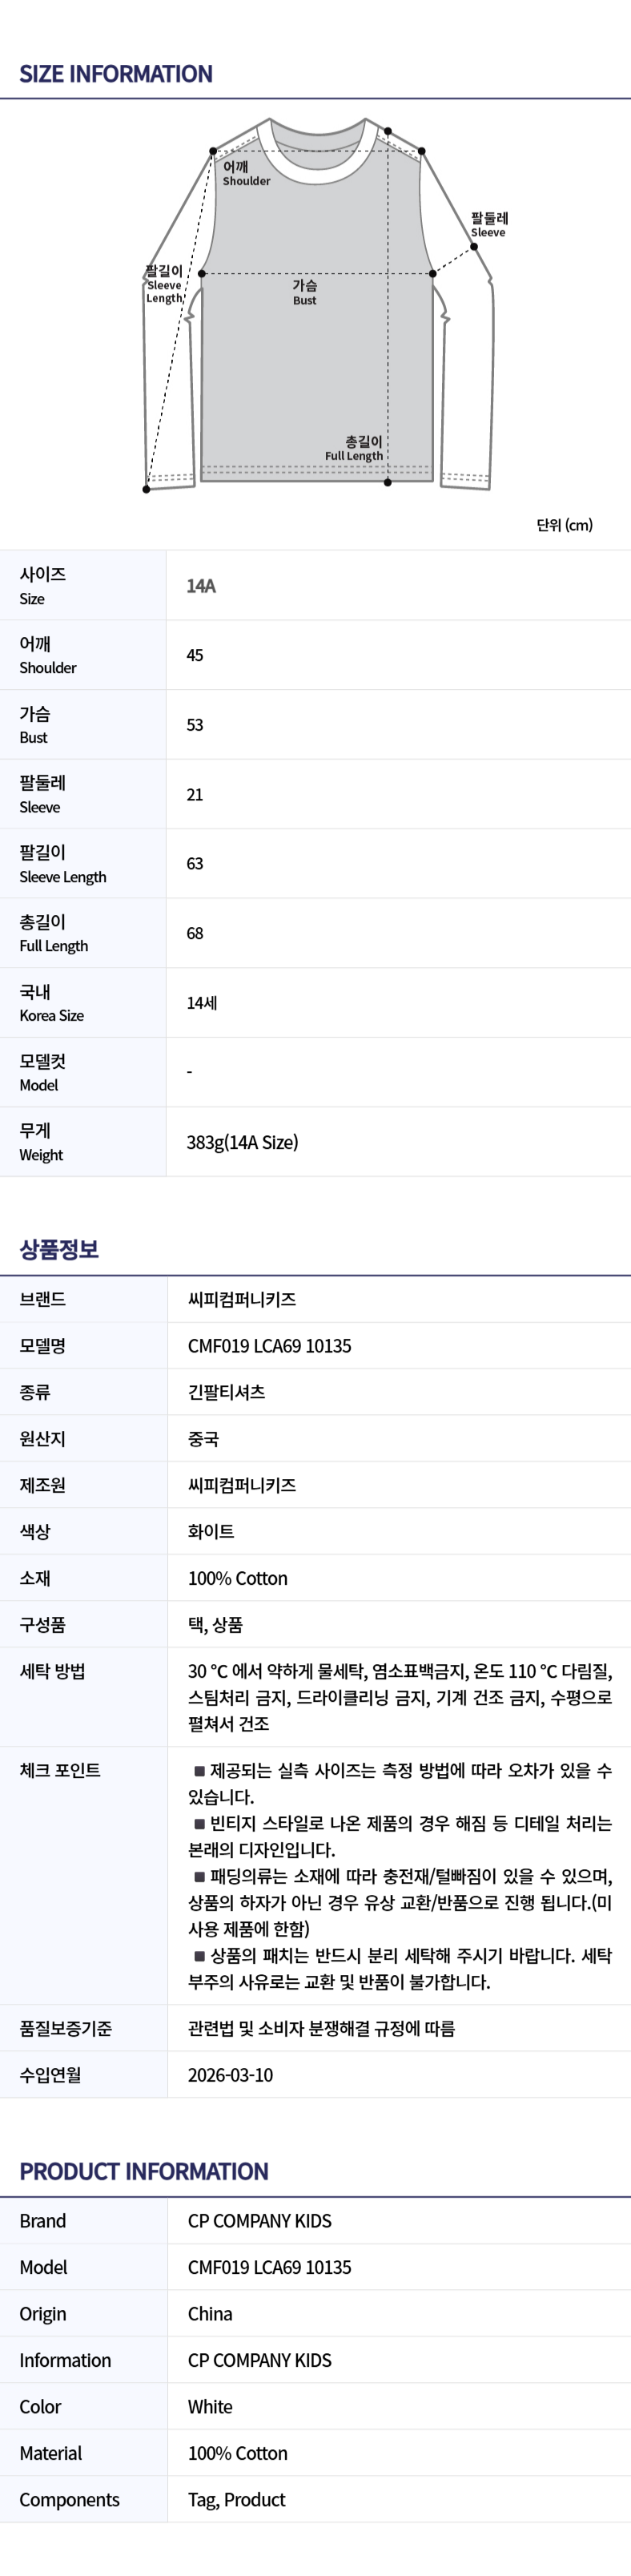Click the Korea Size value 14세
The height and width of the screenshot is (2576, 631).
point(202,1003)
